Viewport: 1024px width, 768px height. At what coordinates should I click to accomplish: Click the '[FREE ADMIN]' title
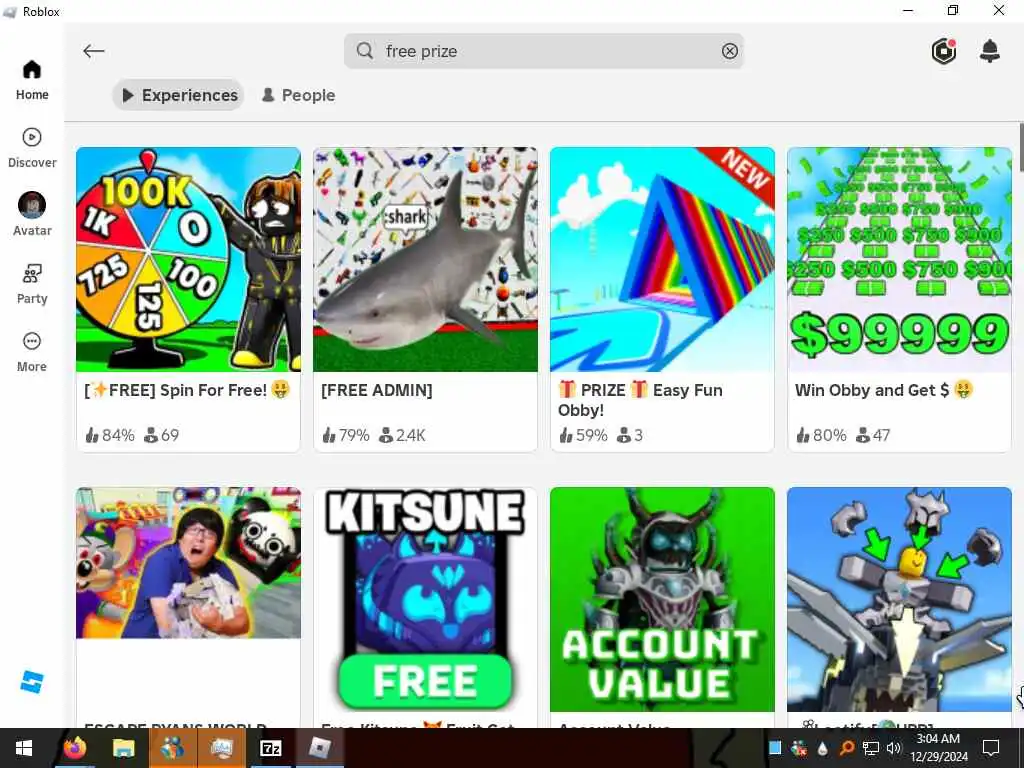pyautogui.click(x=377, y=391)
